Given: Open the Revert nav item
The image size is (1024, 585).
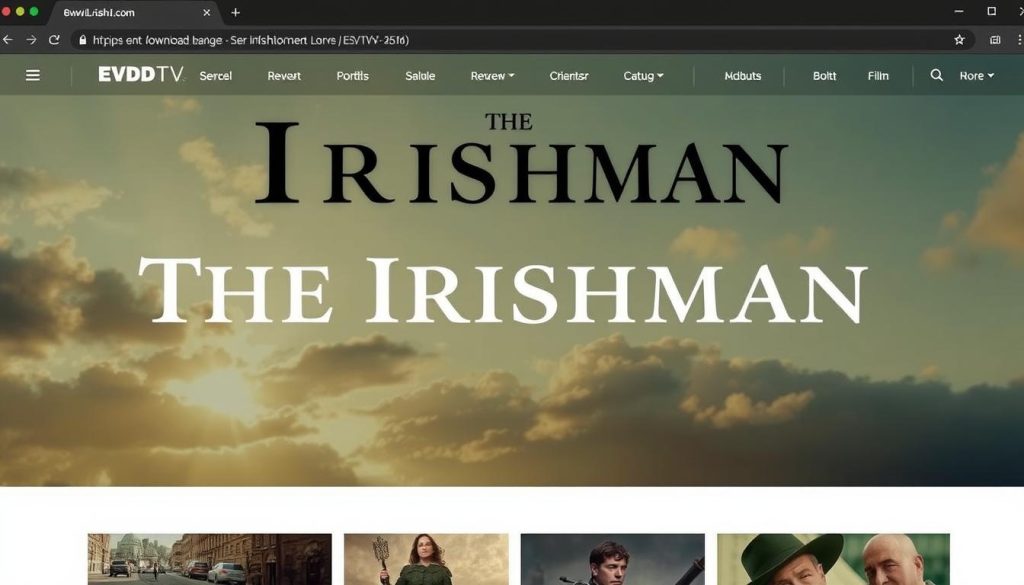Looking at the screenshot, I should coord(284,76).
